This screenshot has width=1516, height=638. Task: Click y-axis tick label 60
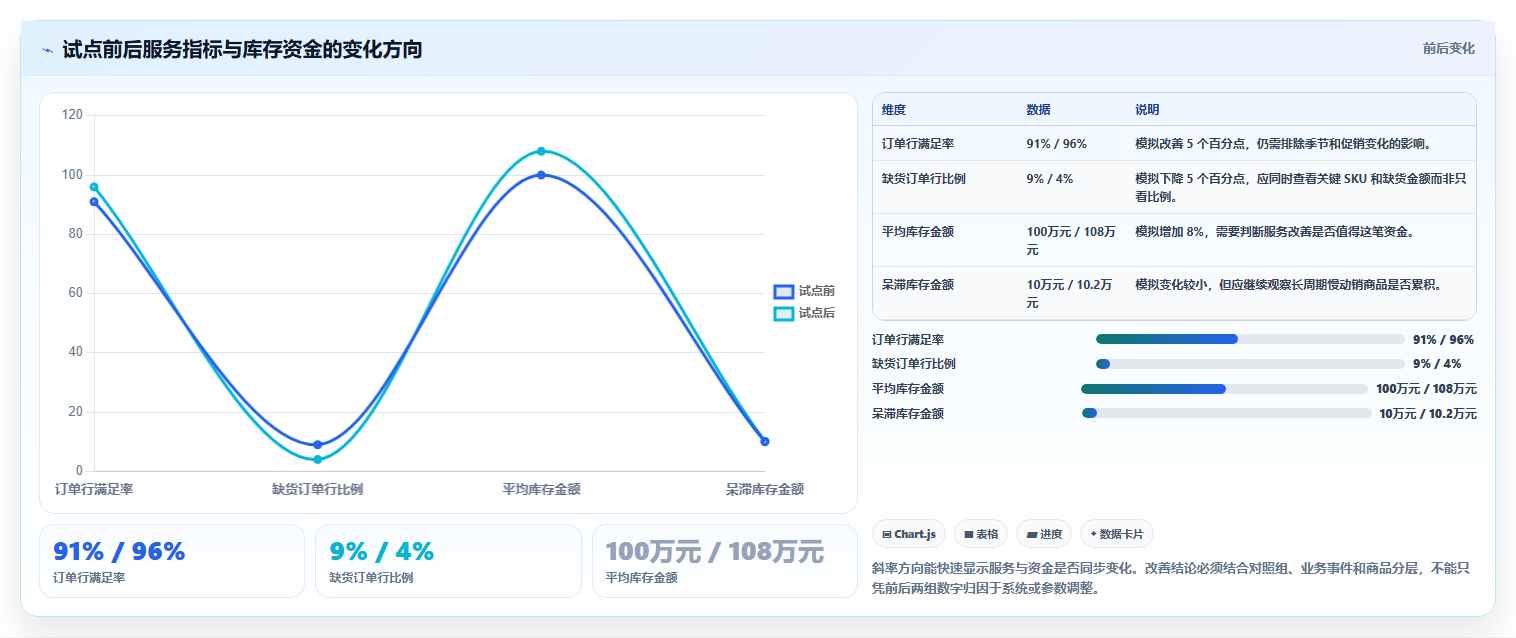[x=76, y=293]
